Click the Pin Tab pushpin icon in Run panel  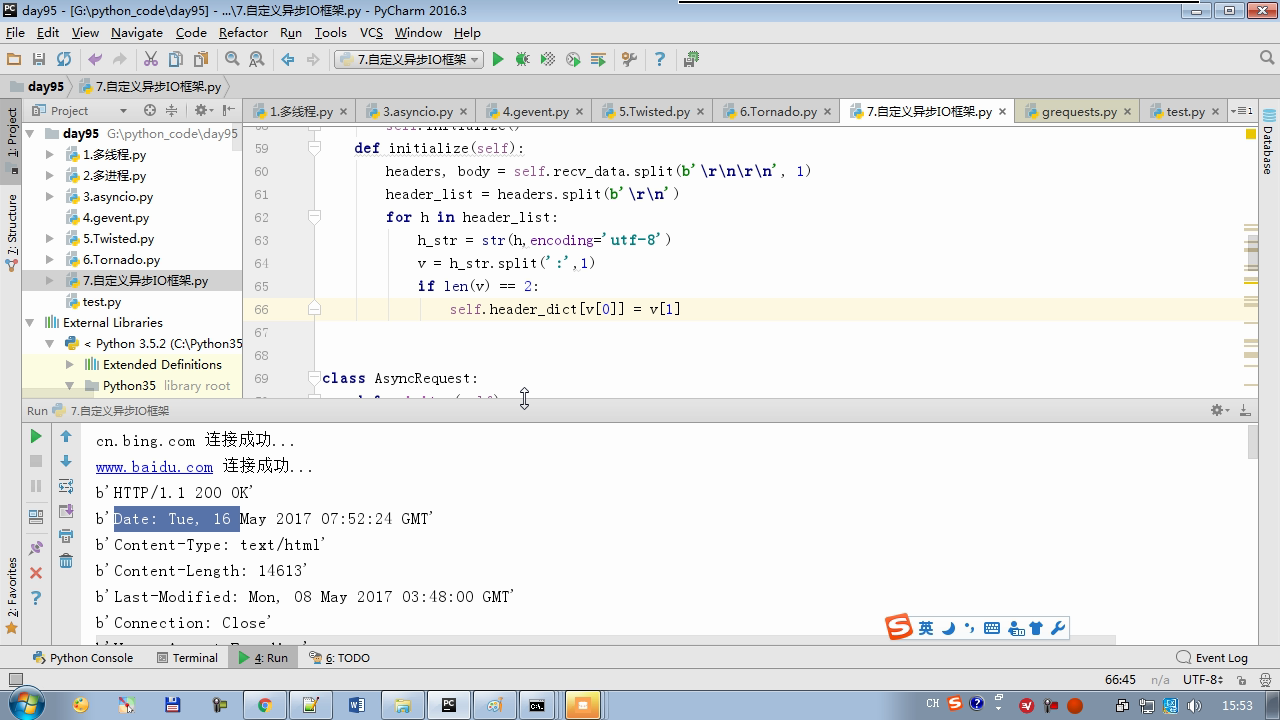click(x=36, y=547)
